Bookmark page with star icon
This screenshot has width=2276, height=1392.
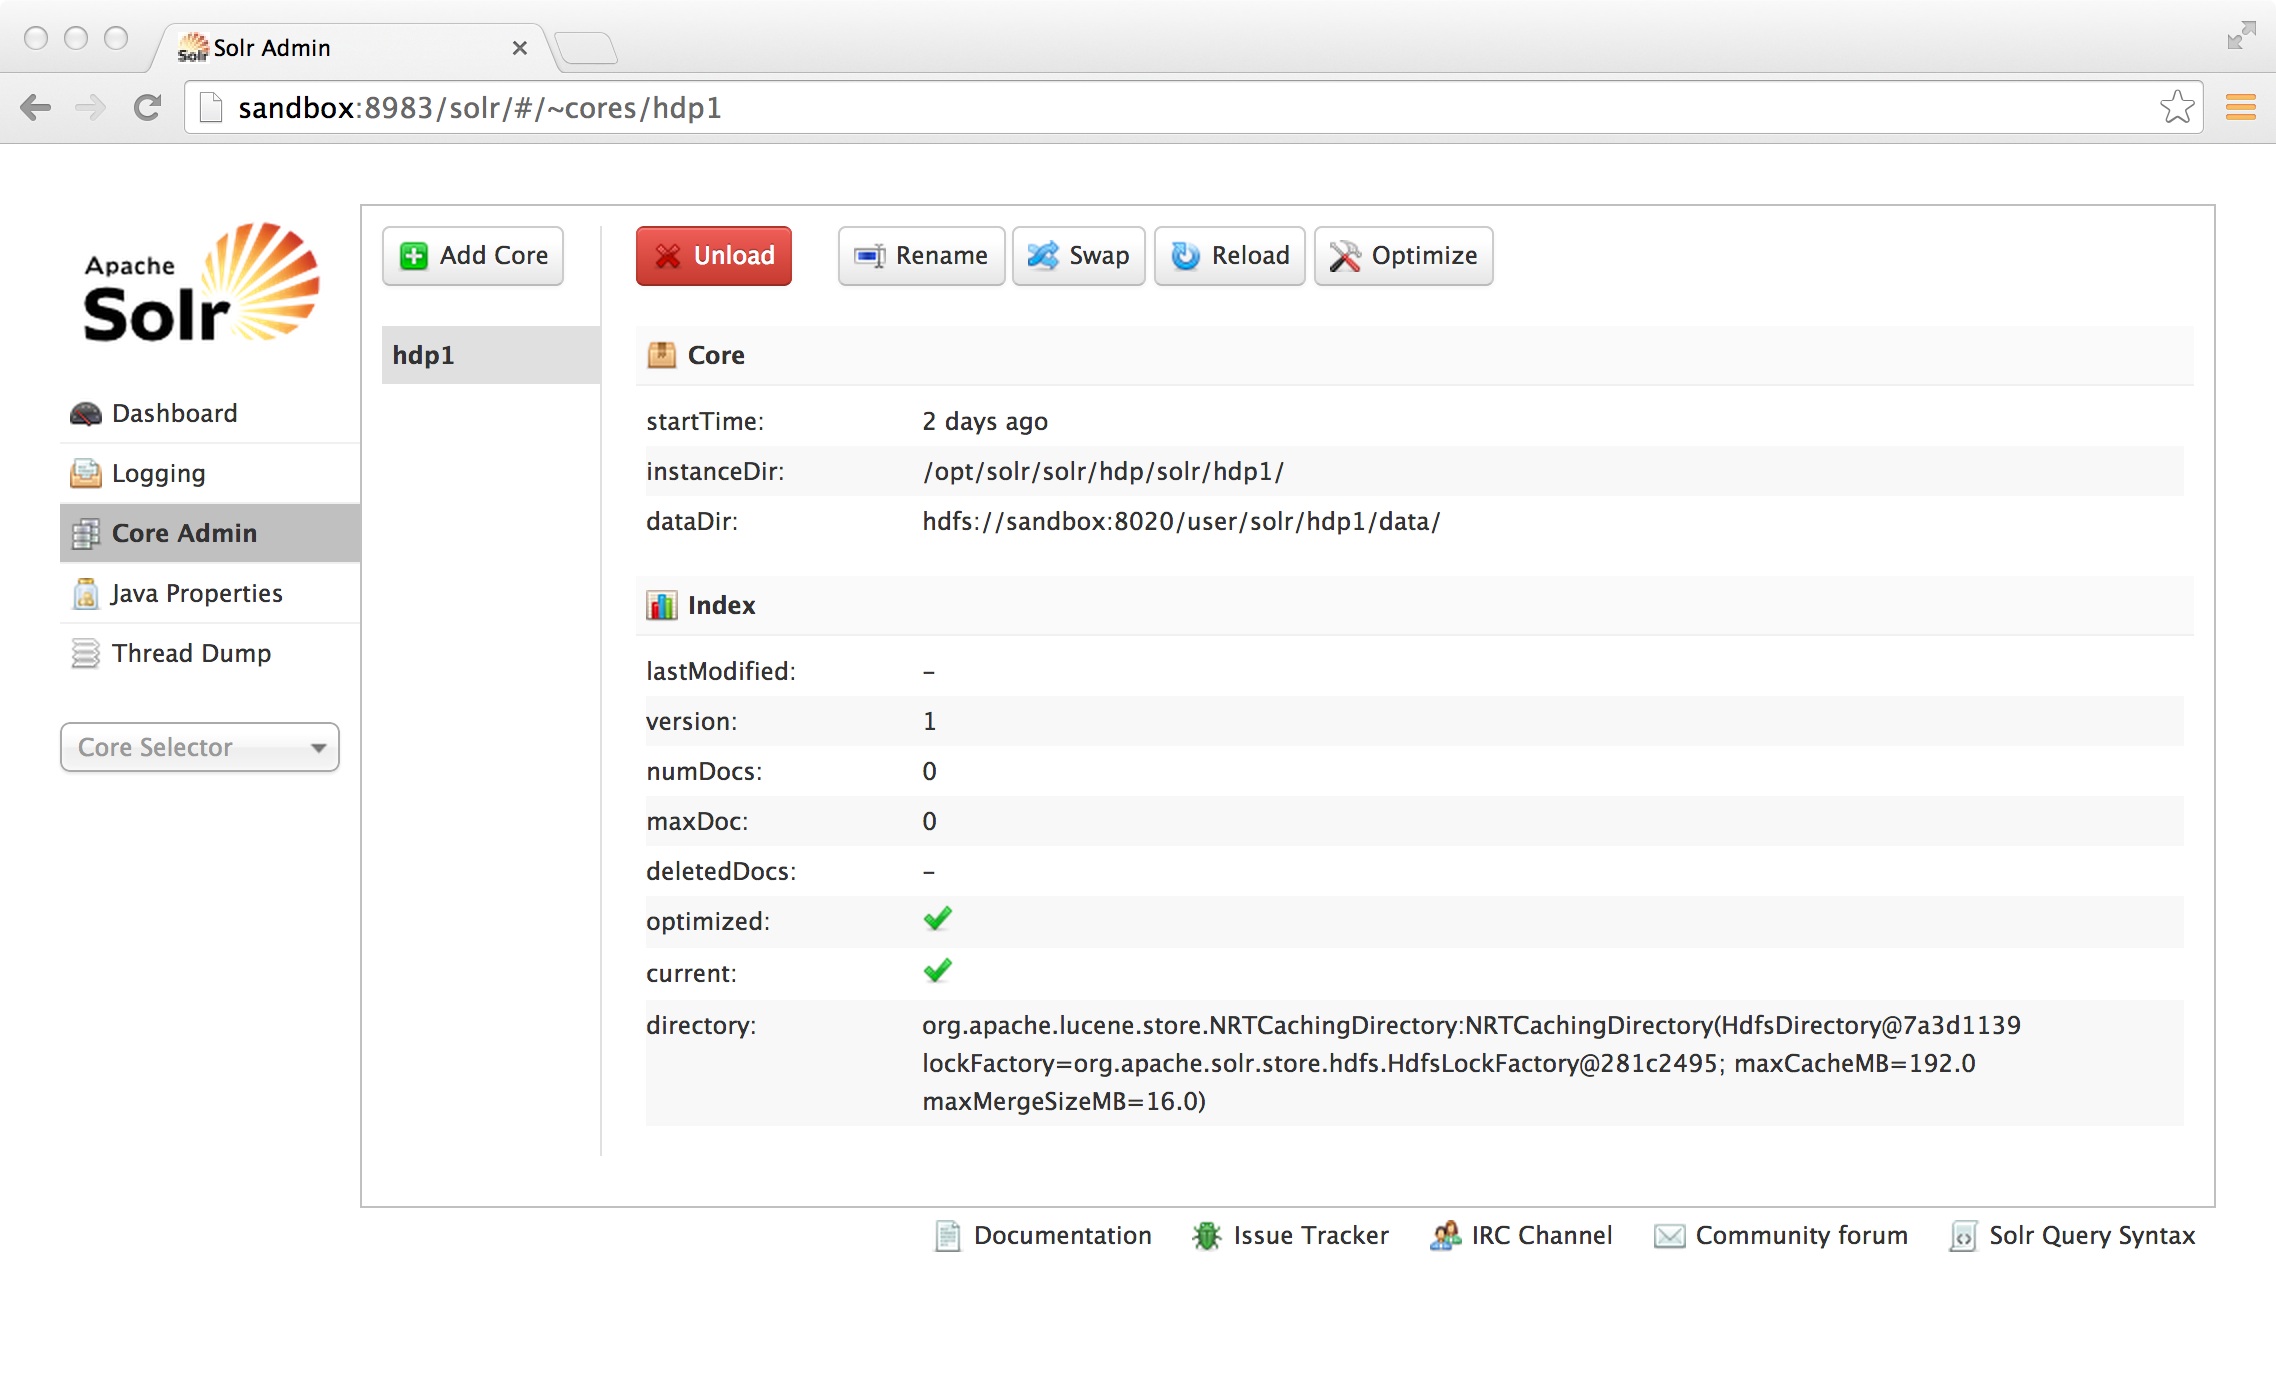(x=2176, y=108)
